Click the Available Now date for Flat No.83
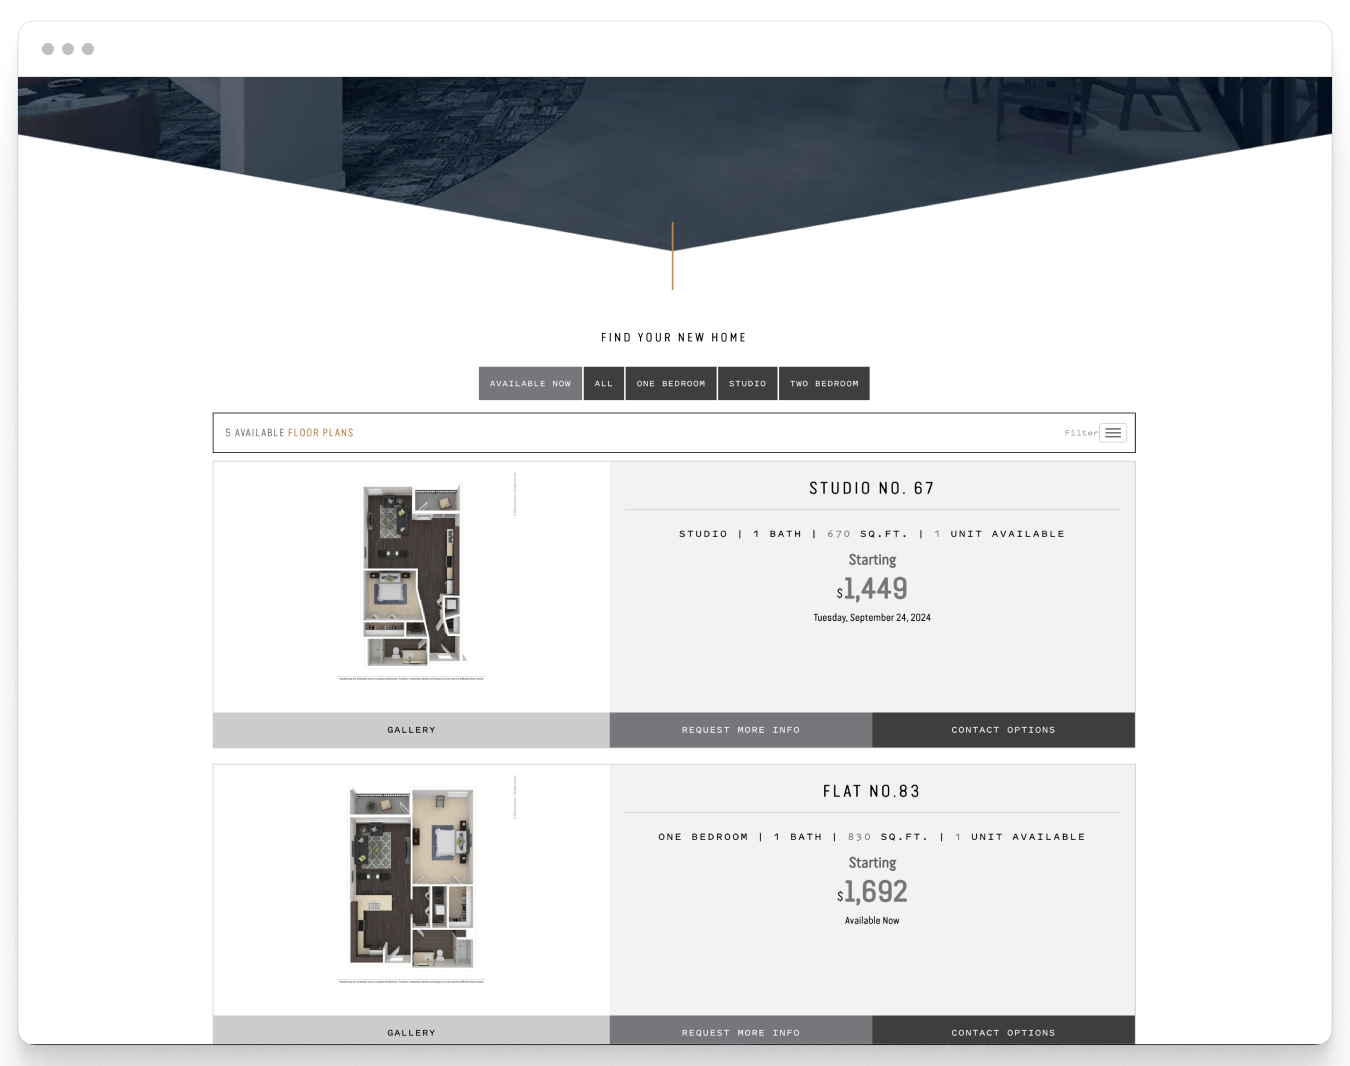 [871, 920]
